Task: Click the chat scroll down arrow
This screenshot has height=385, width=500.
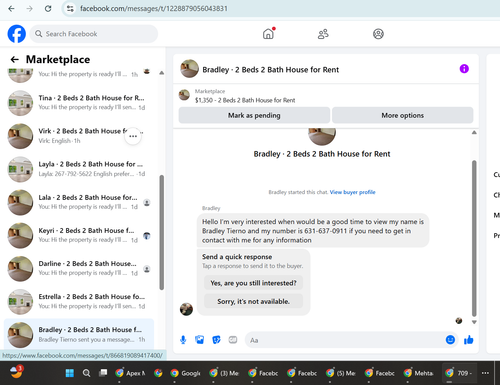Action: [474, 322]
